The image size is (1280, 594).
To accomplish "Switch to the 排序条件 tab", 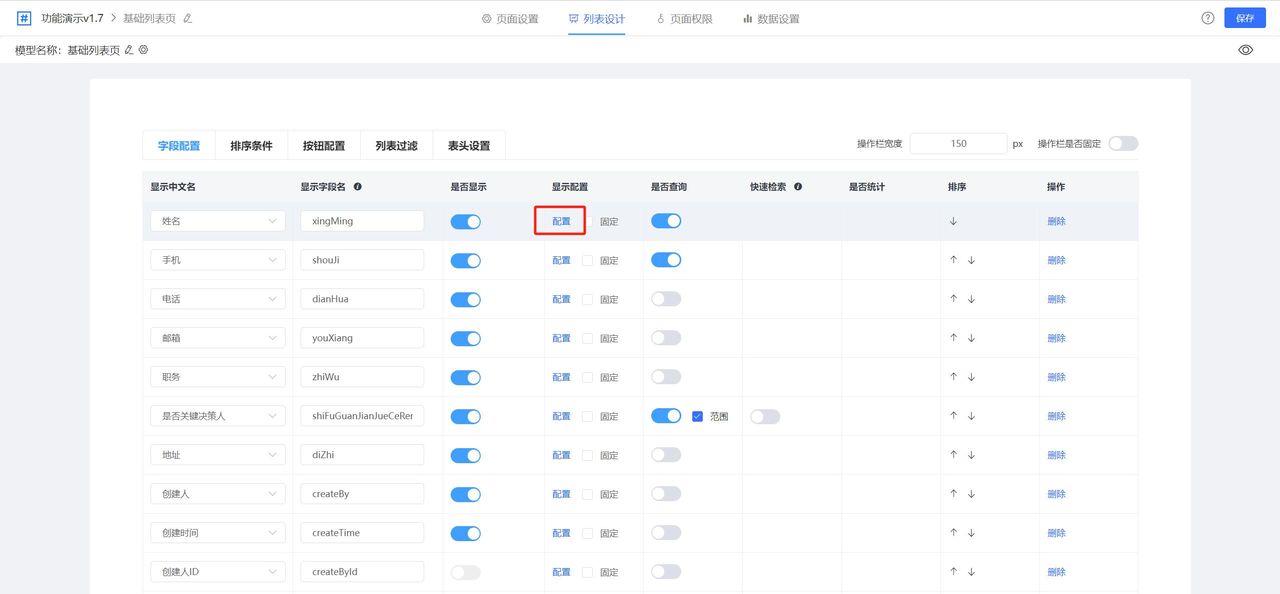I will pos(250,145).
